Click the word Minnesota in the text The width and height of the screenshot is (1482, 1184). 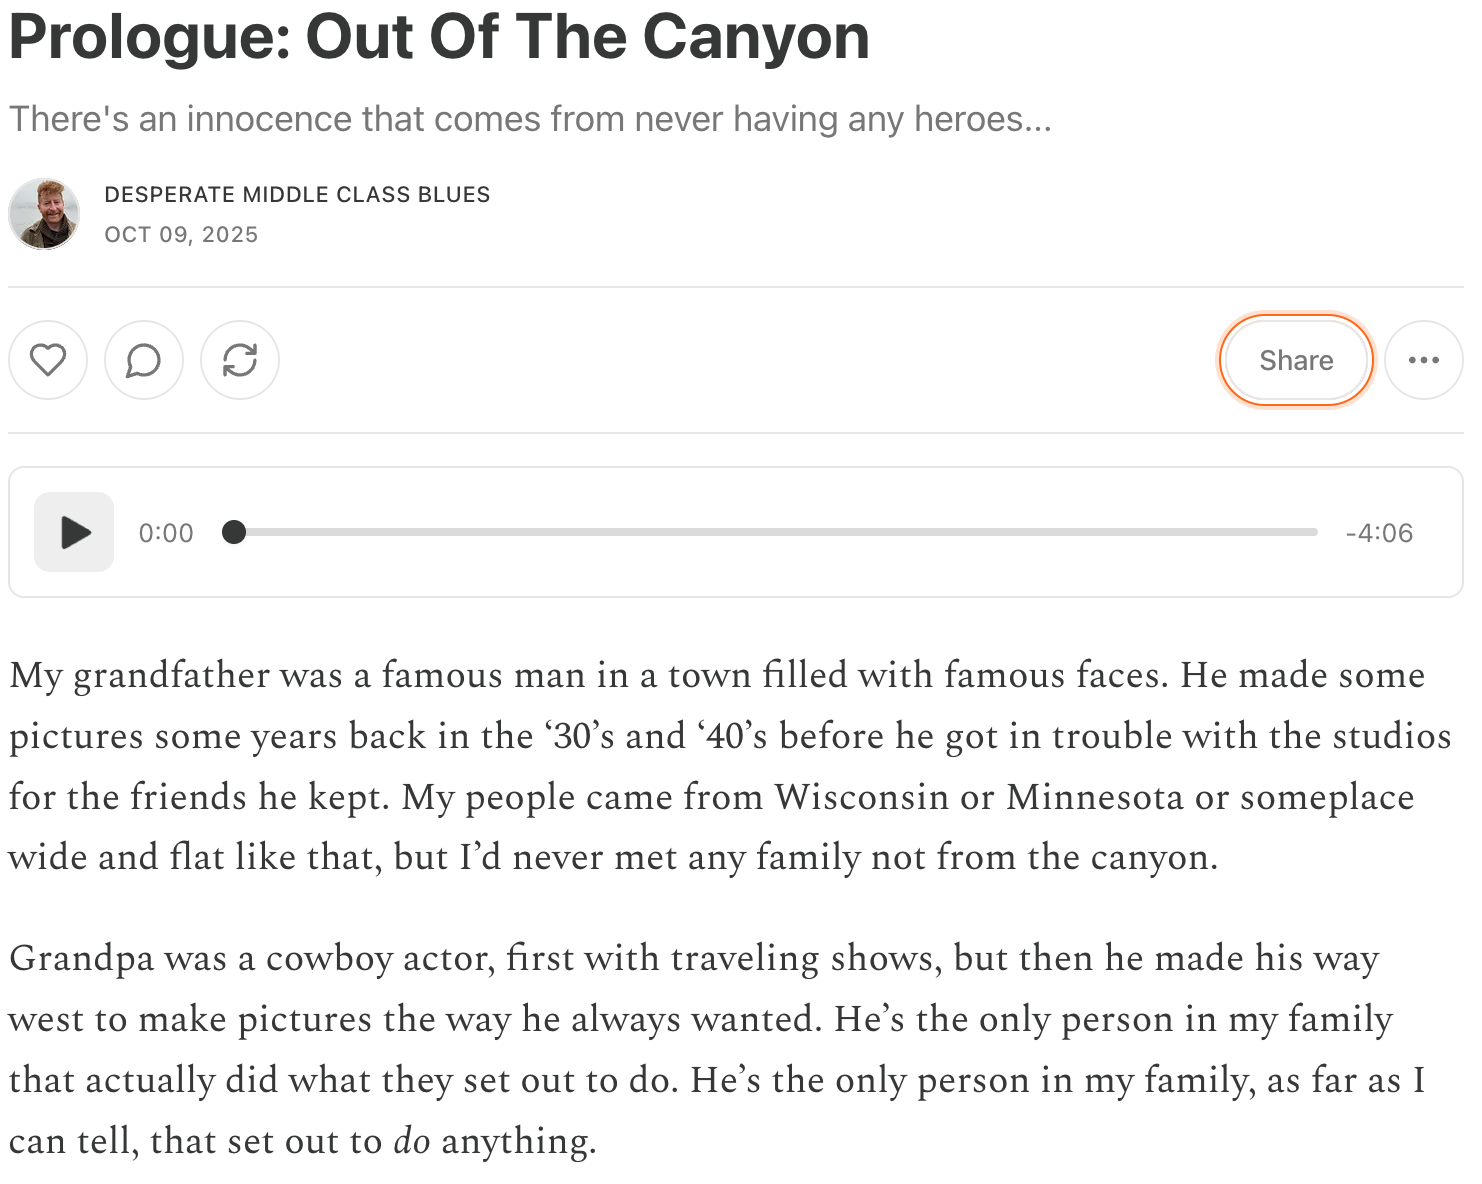1094,797
